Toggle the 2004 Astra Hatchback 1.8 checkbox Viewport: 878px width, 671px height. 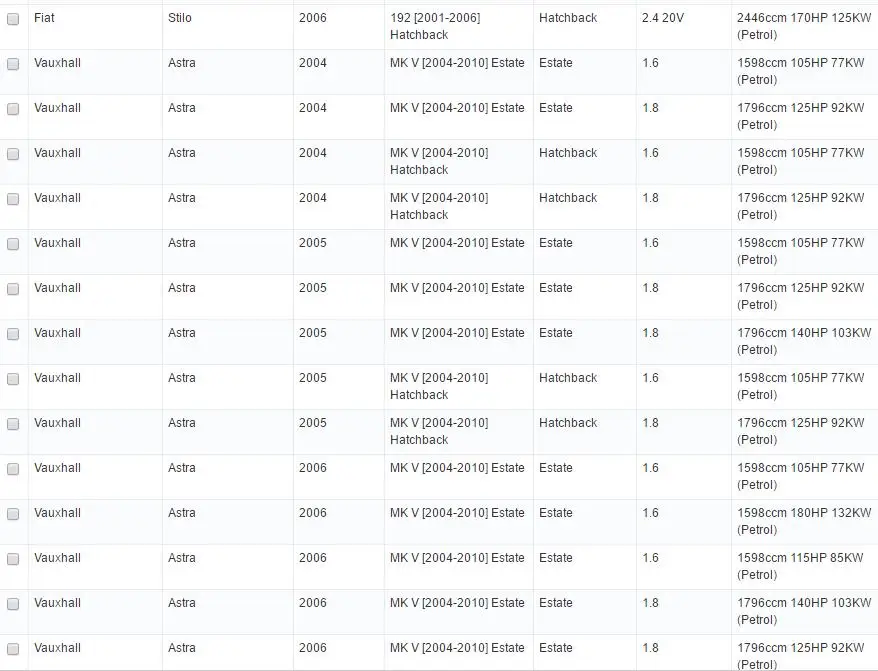(x=13, y=199)
